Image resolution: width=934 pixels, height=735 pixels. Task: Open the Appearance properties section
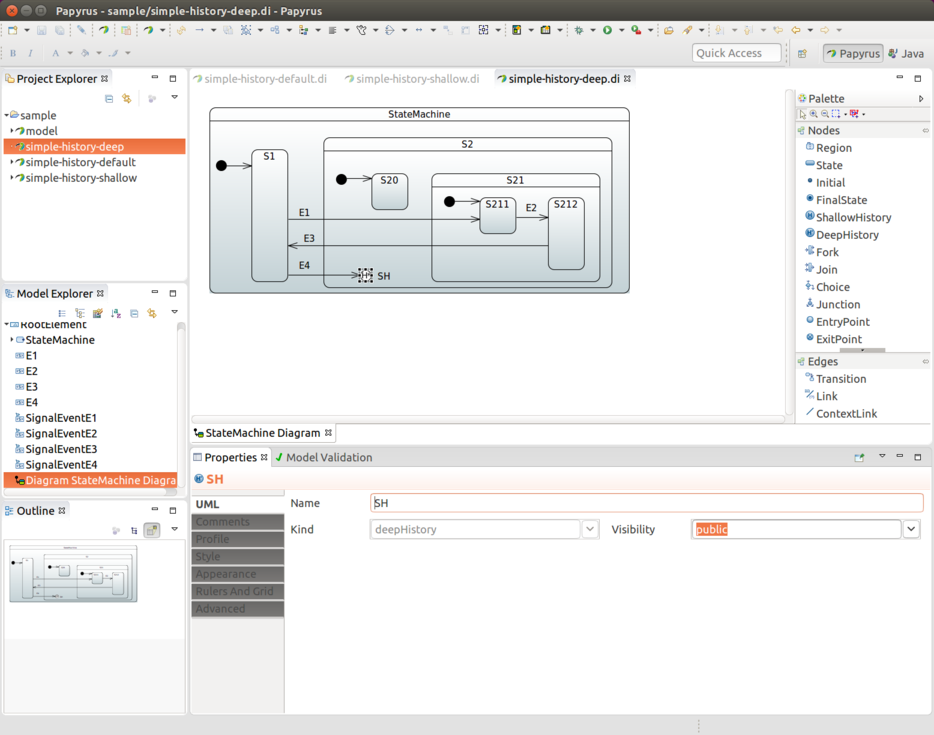pyautogui.click(x=238, y=574)
